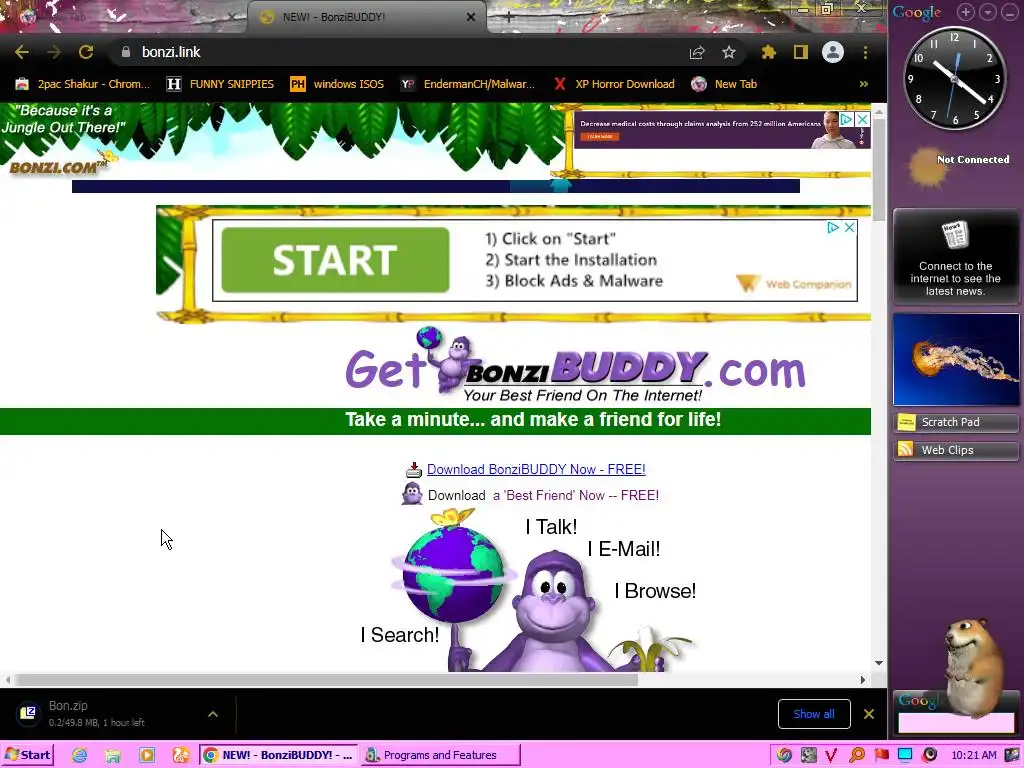Click the horizontal scrollbar thumb
The height and width of the screenshot is (768, 1024).
click(x=326, y=680)
